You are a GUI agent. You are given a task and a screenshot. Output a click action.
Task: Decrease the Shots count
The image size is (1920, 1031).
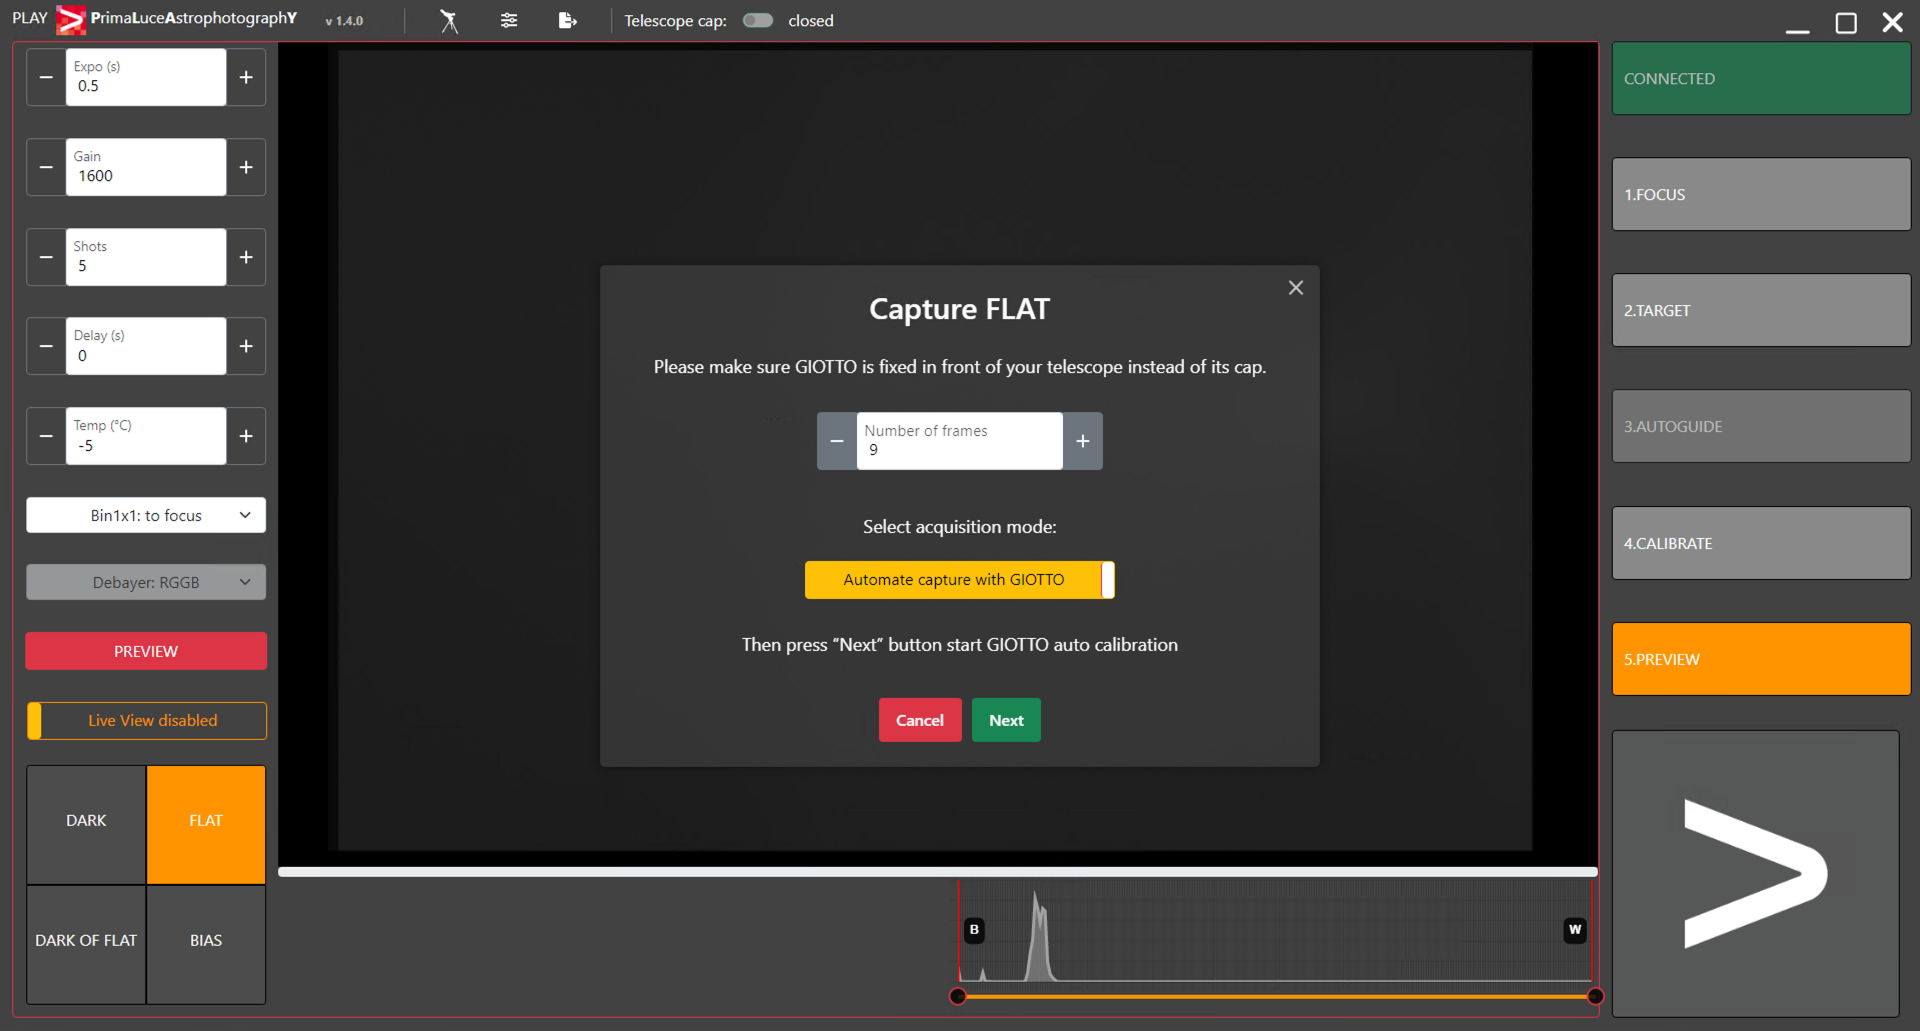tap(46, 257)
